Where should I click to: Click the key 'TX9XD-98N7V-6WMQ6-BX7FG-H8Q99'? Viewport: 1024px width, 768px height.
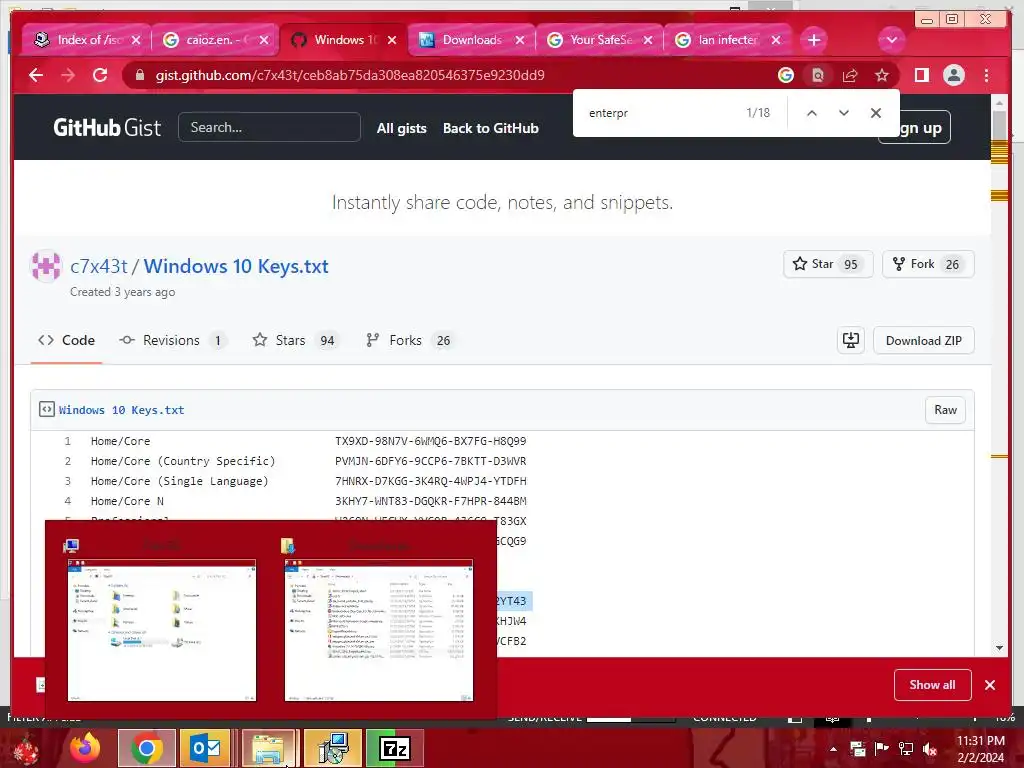pos(430,441)
